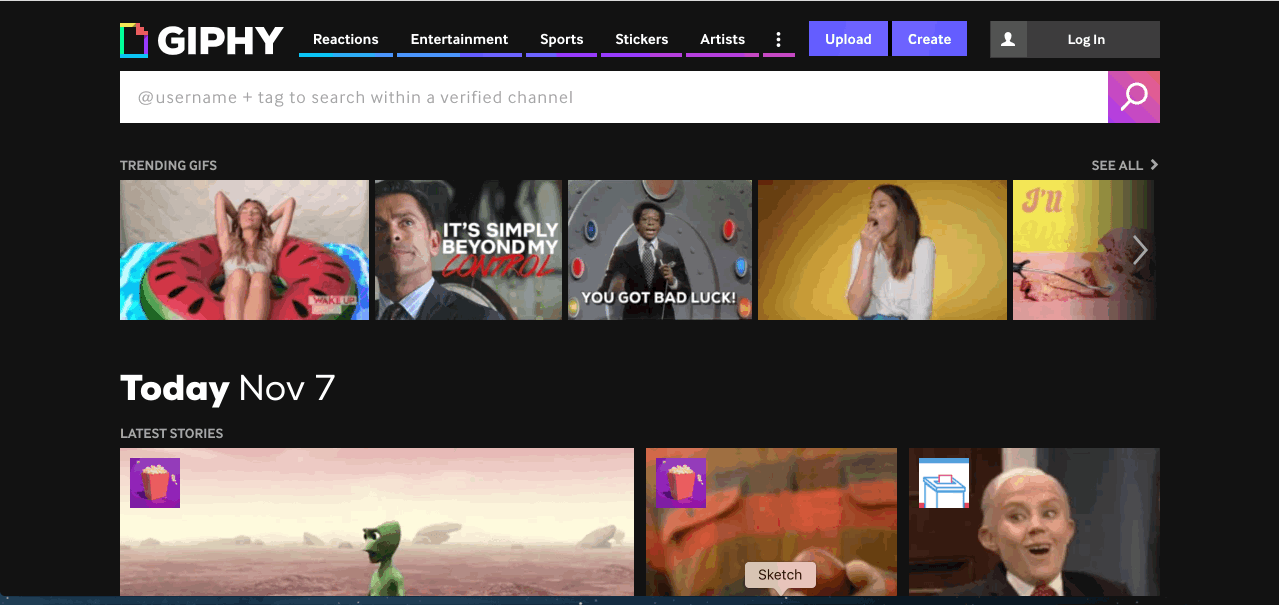Click the next arrow on trending GIFs

coord(1139,250)
